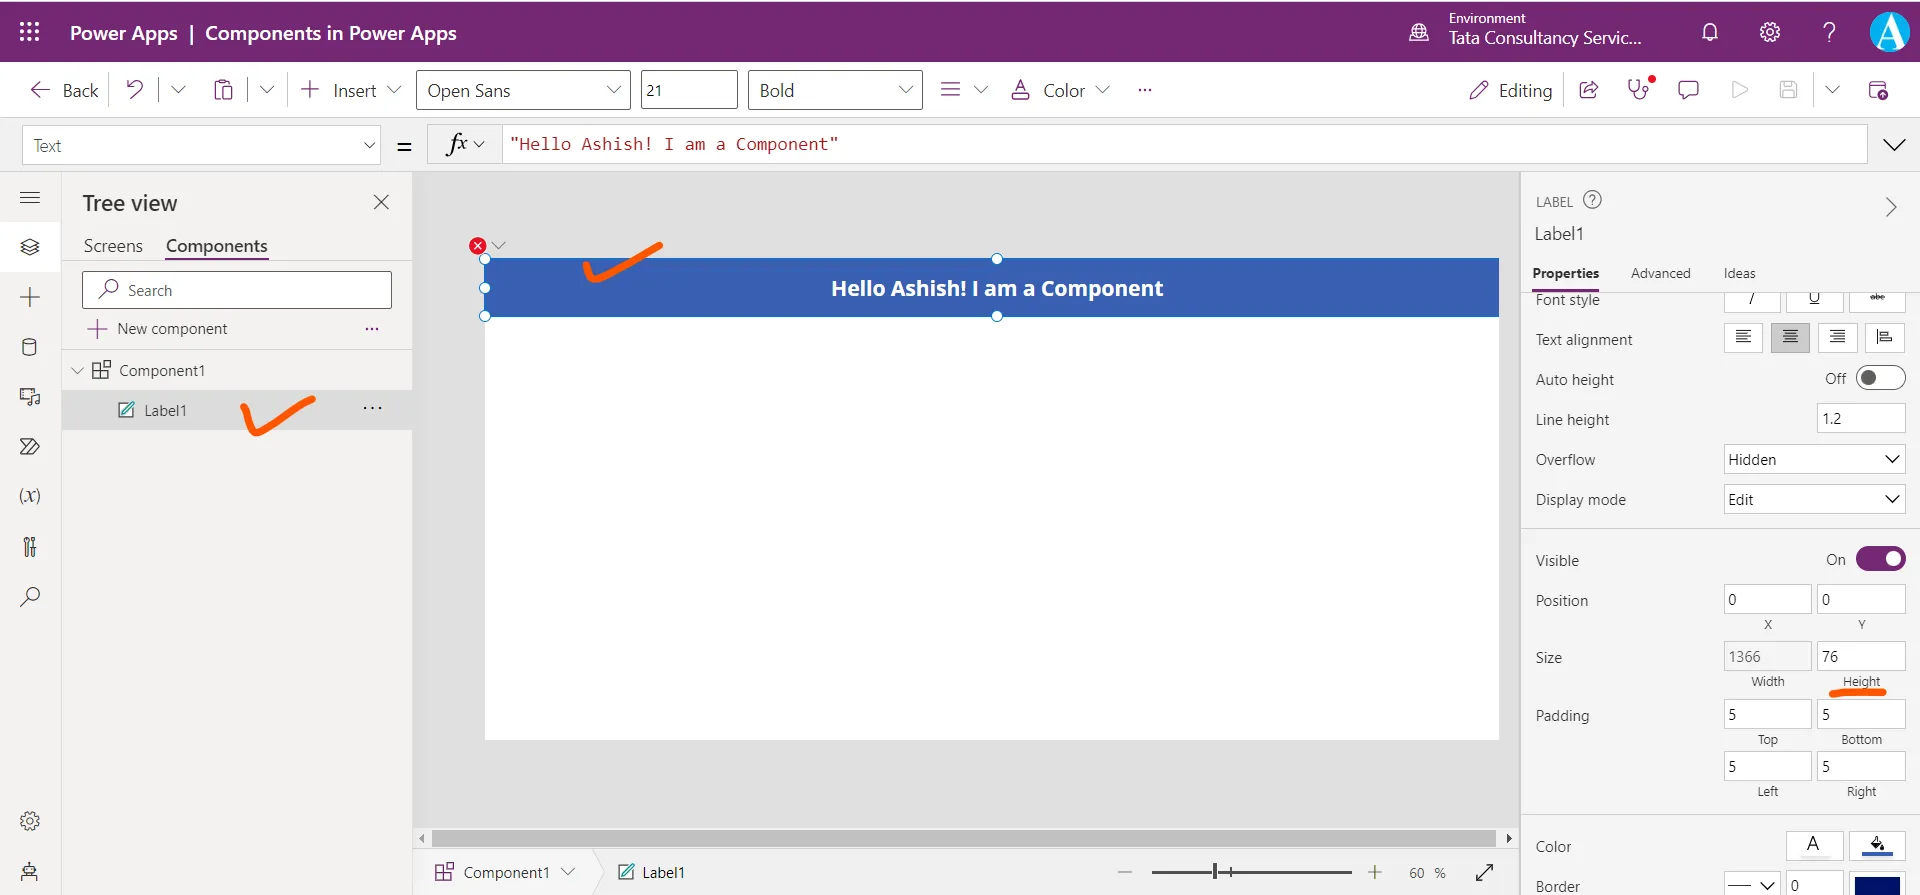Click the Height size input field

(1861, 656)
